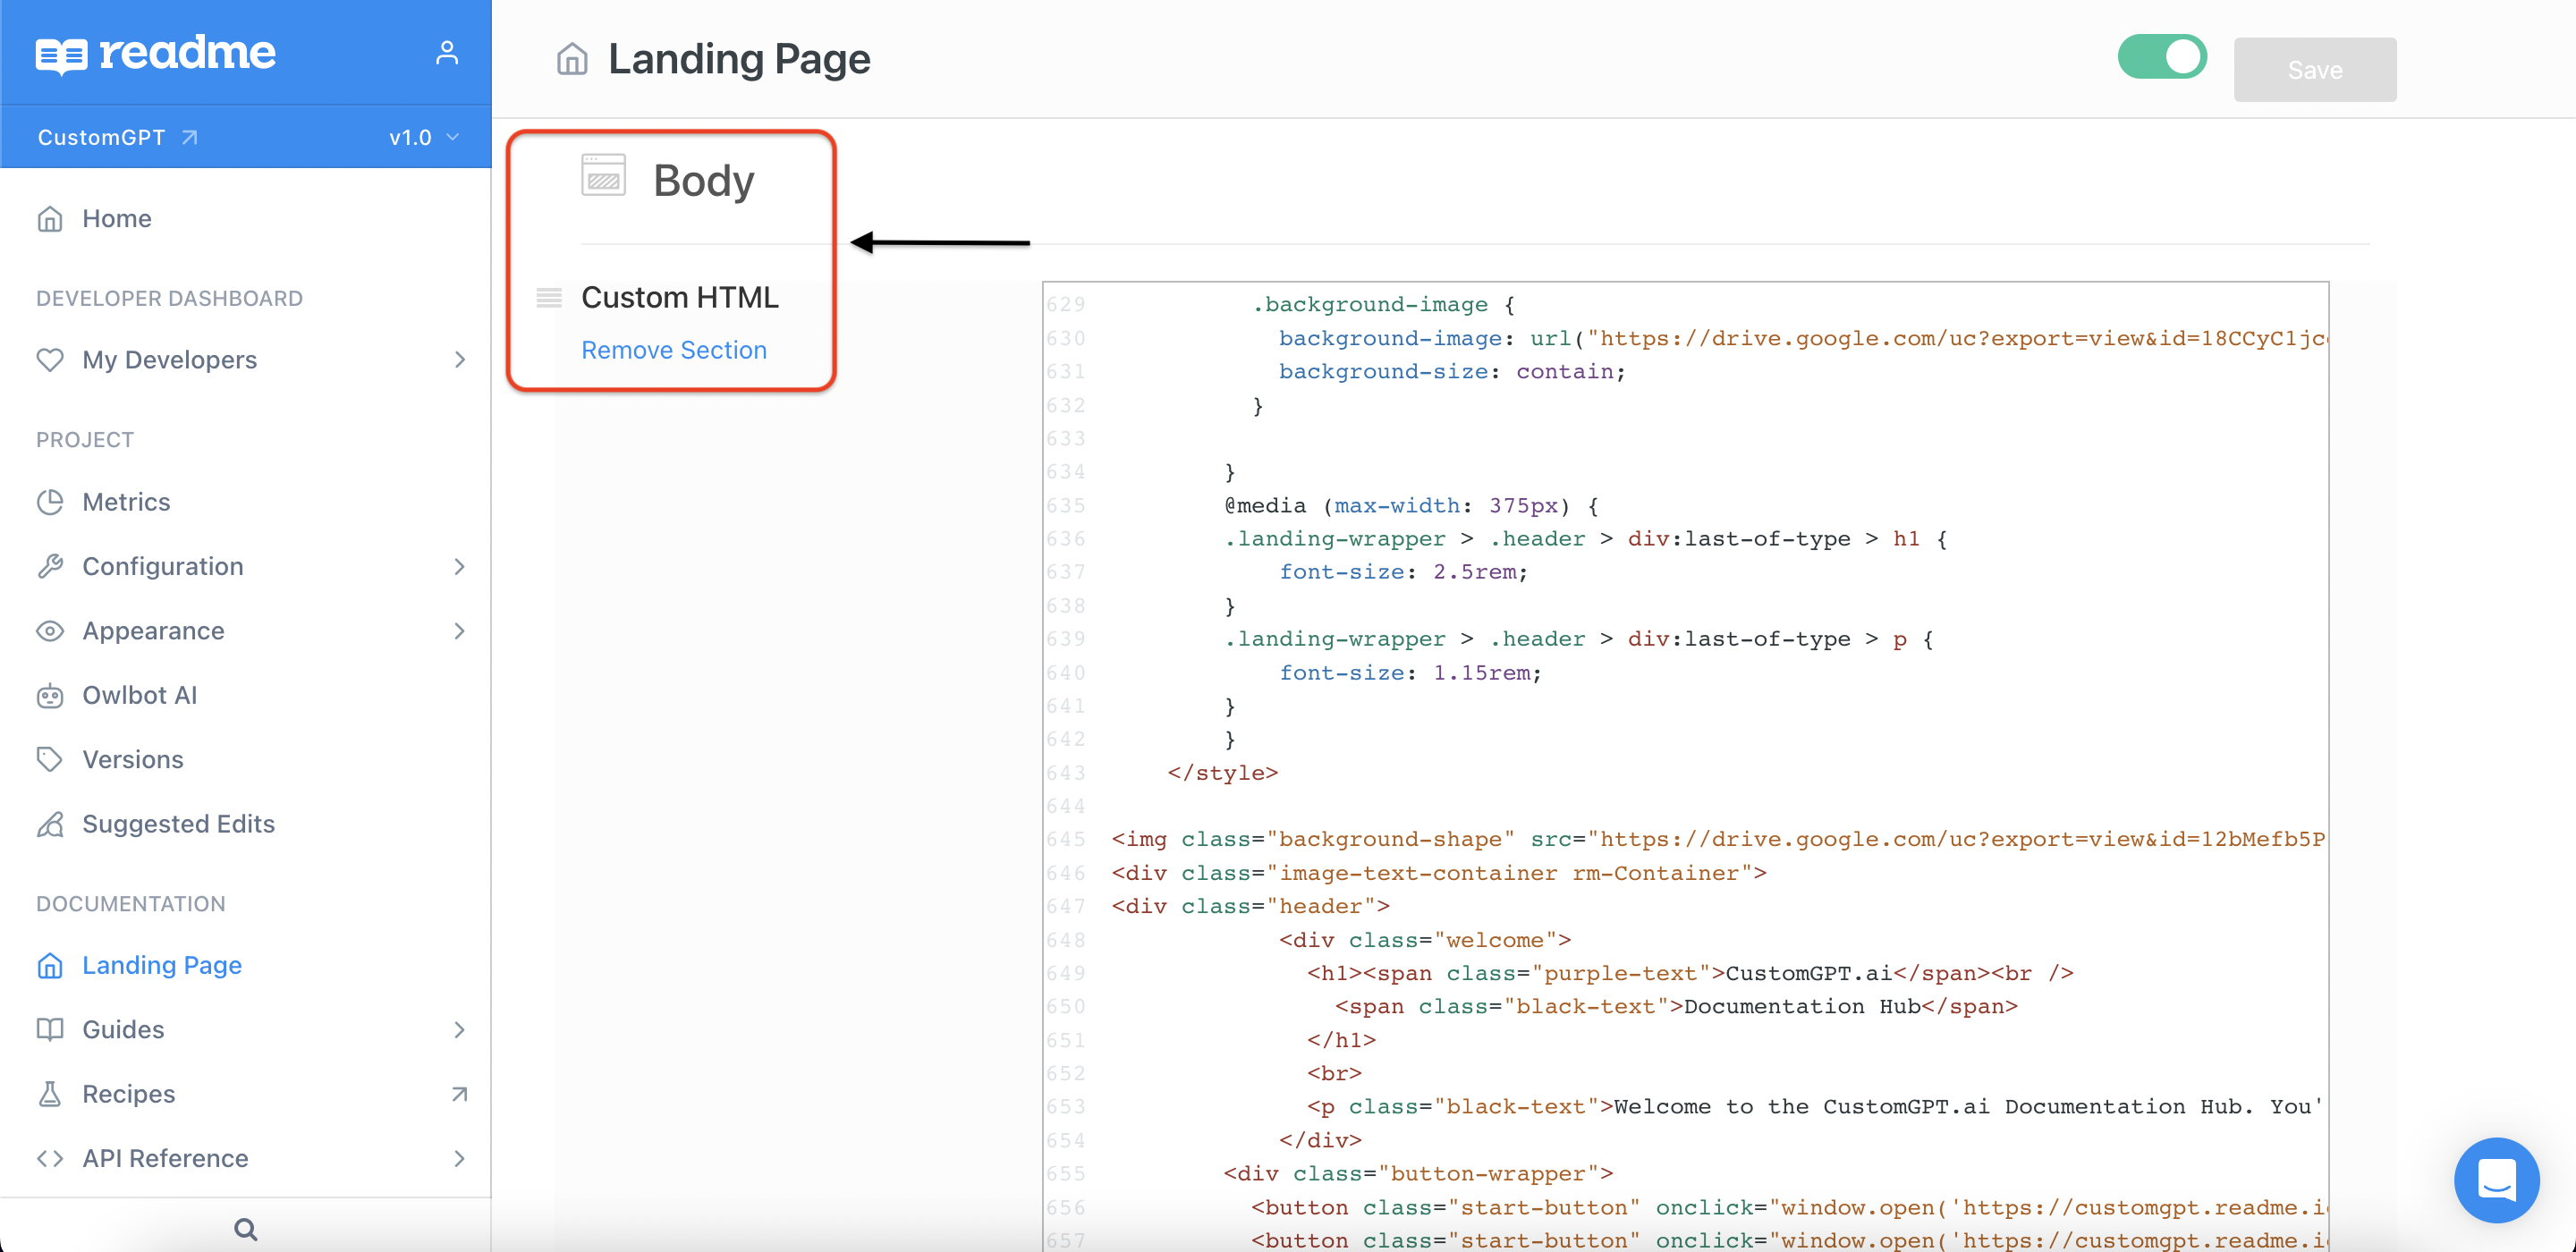
Task: Click the readme logo
Action: 156,53
